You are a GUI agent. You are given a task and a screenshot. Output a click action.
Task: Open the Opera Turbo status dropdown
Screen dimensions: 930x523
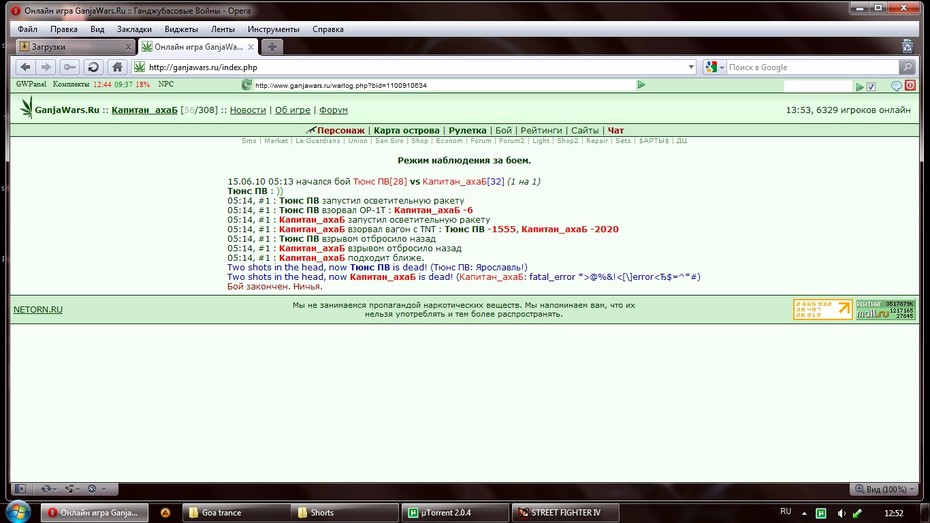pyautogui.click(x=95, y=489)
